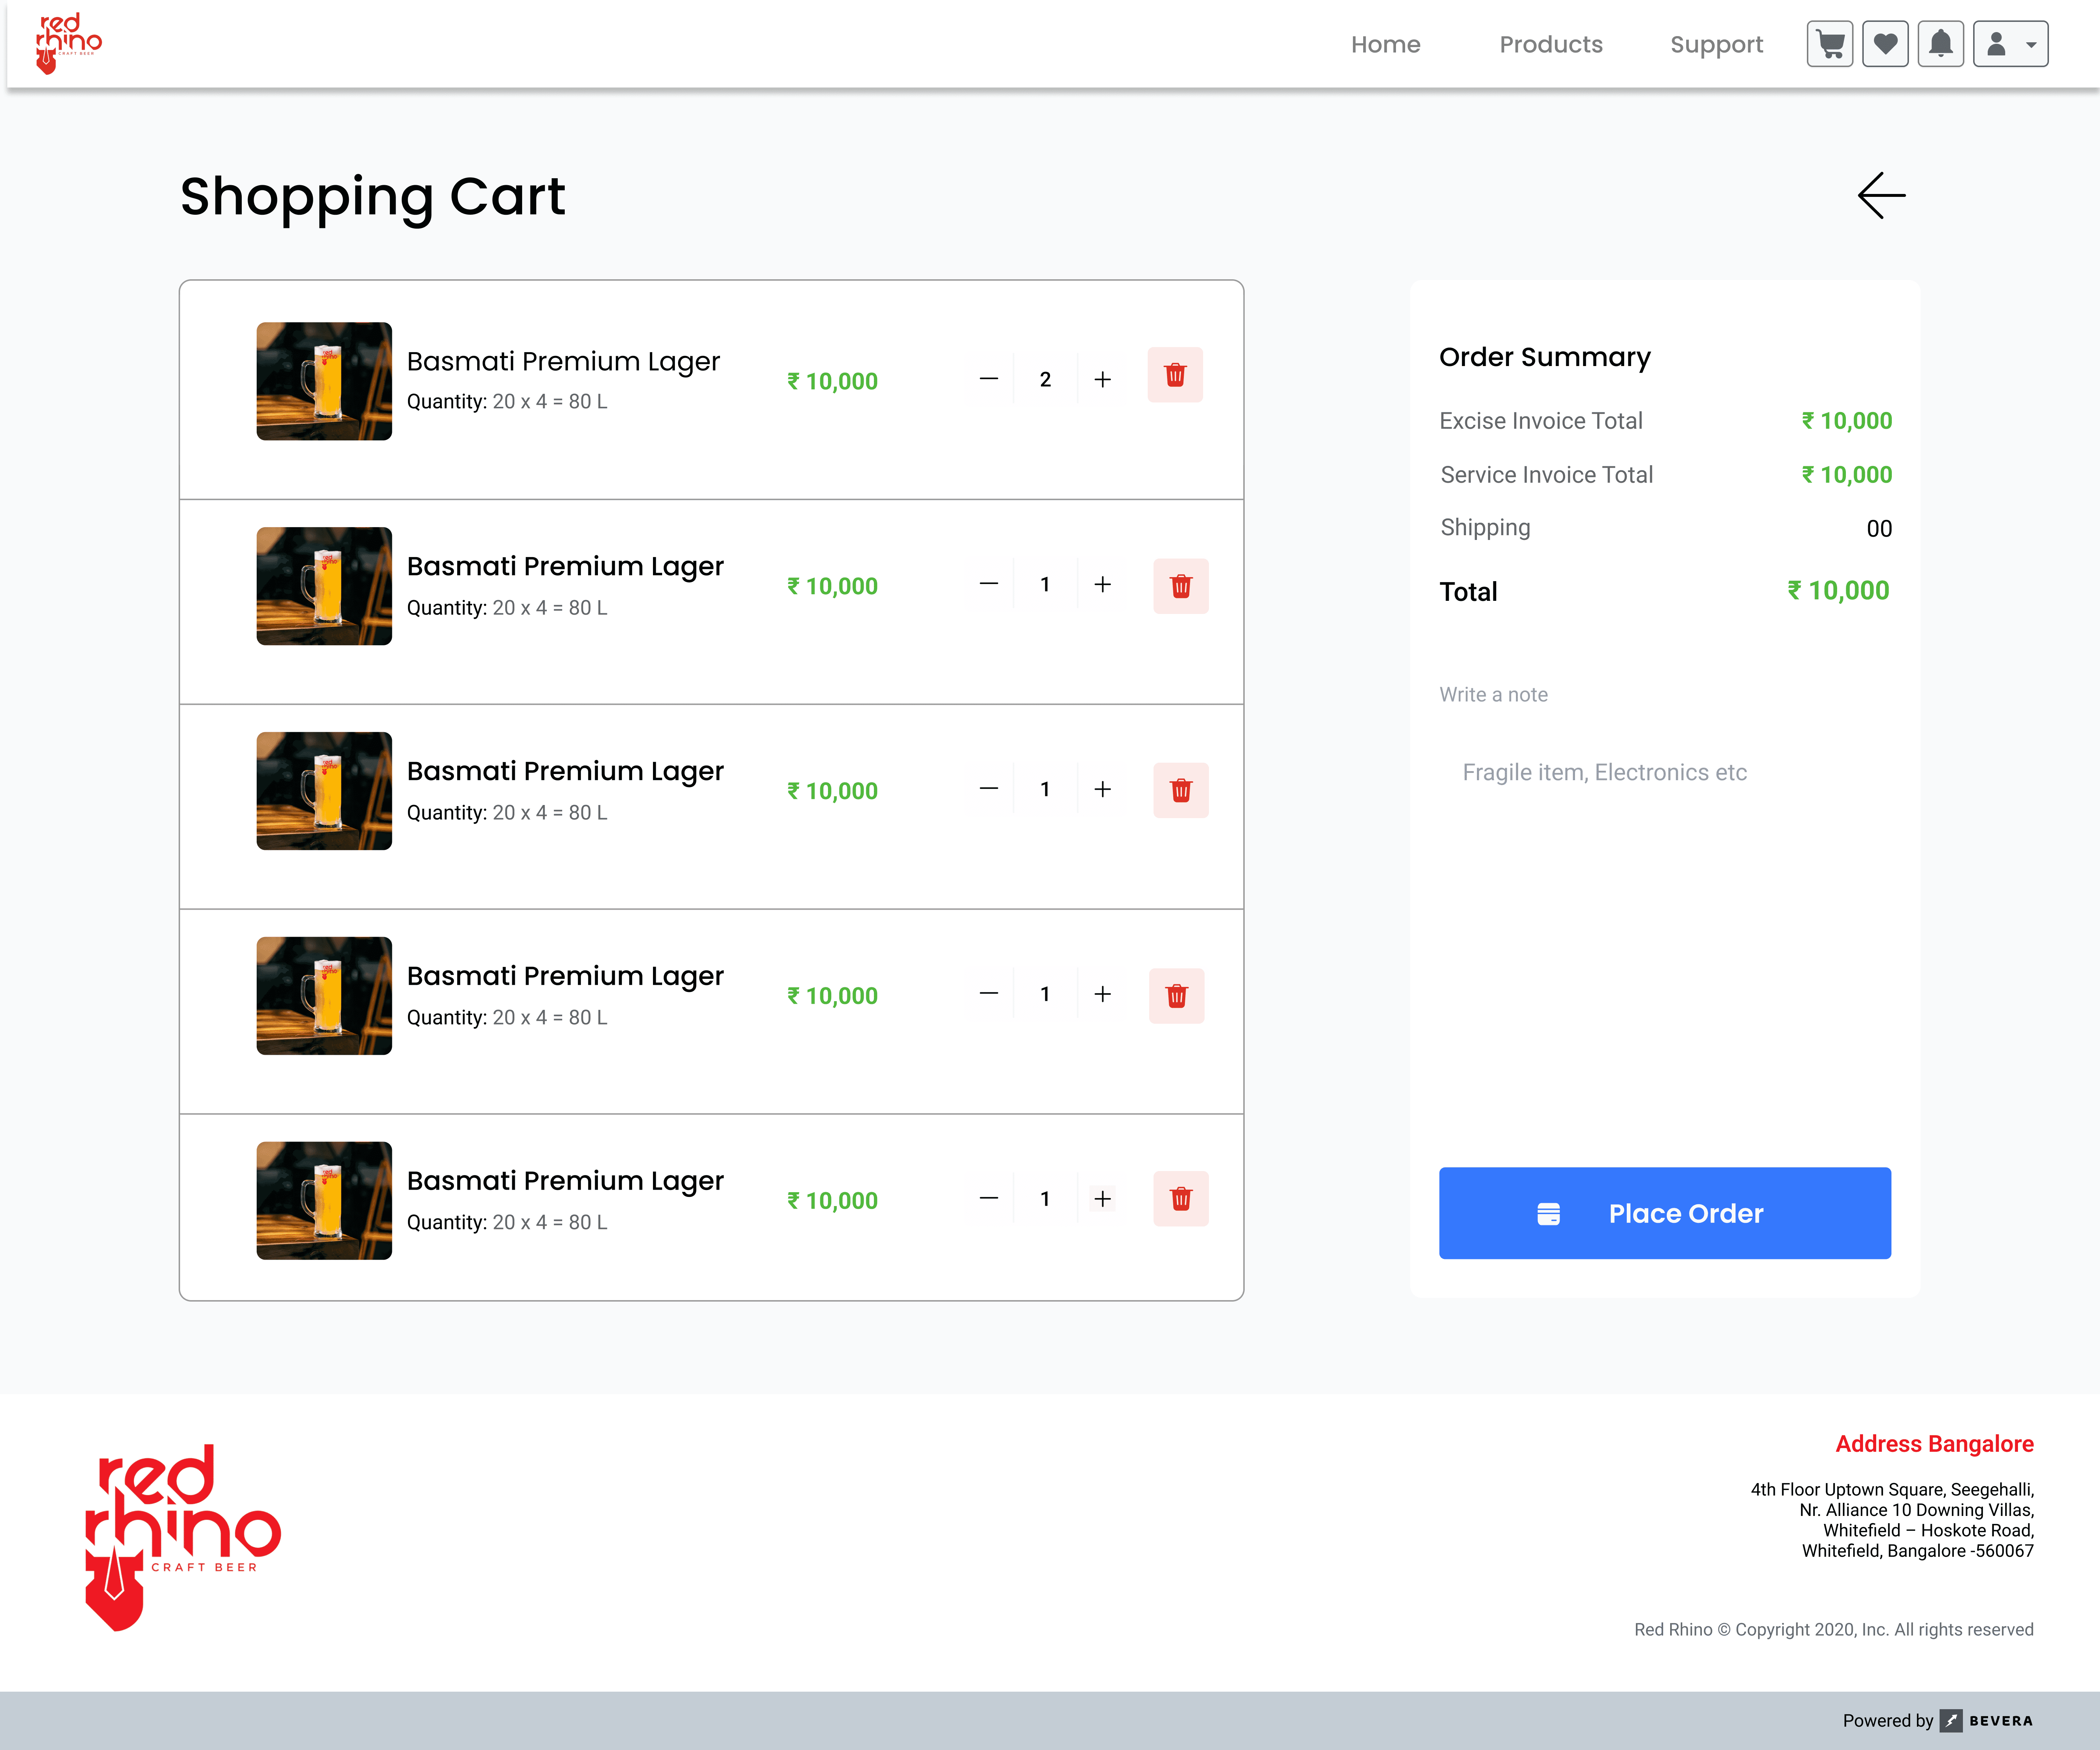
Task: Click the fourth item's Basmati Premium Lager name
Action: (x=565, y=977)
